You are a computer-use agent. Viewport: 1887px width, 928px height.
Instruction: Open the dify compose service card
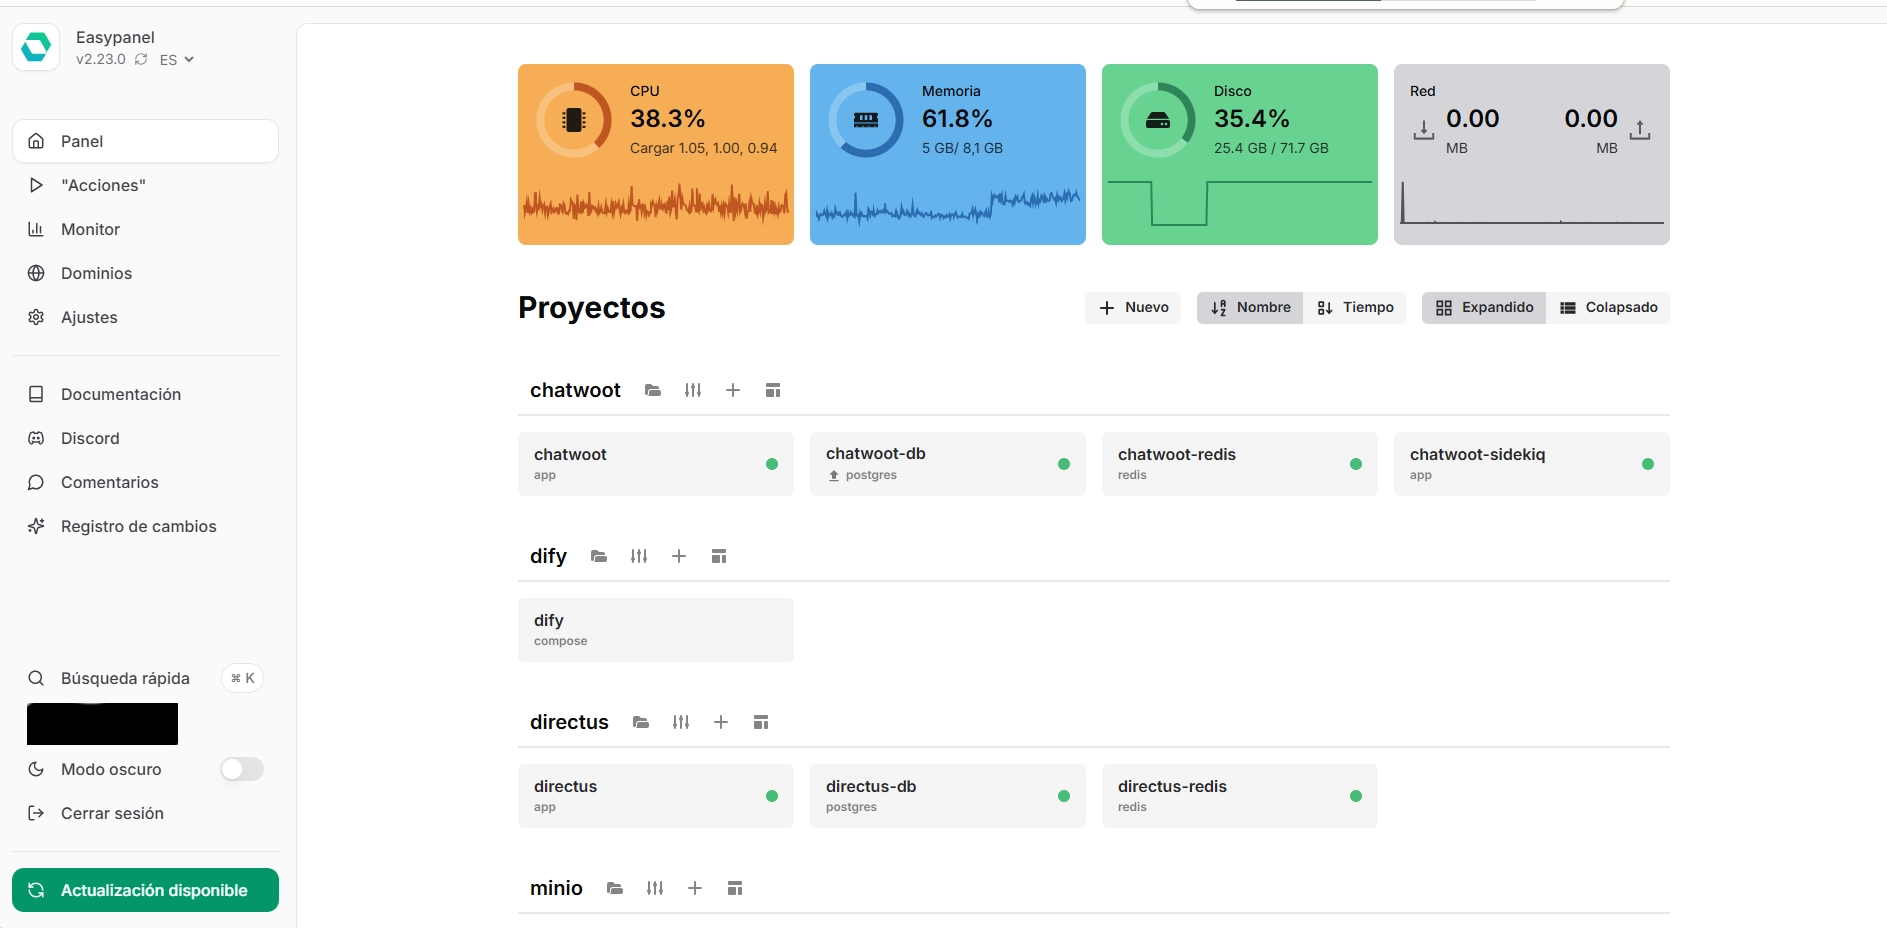(656, 630)
